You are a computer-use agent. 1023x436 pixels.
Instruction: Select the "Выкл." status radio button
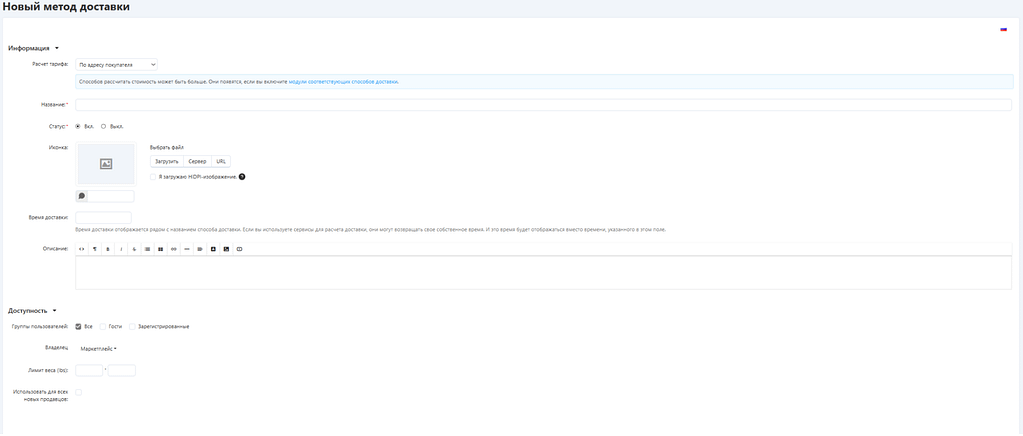tap(104, 126)
